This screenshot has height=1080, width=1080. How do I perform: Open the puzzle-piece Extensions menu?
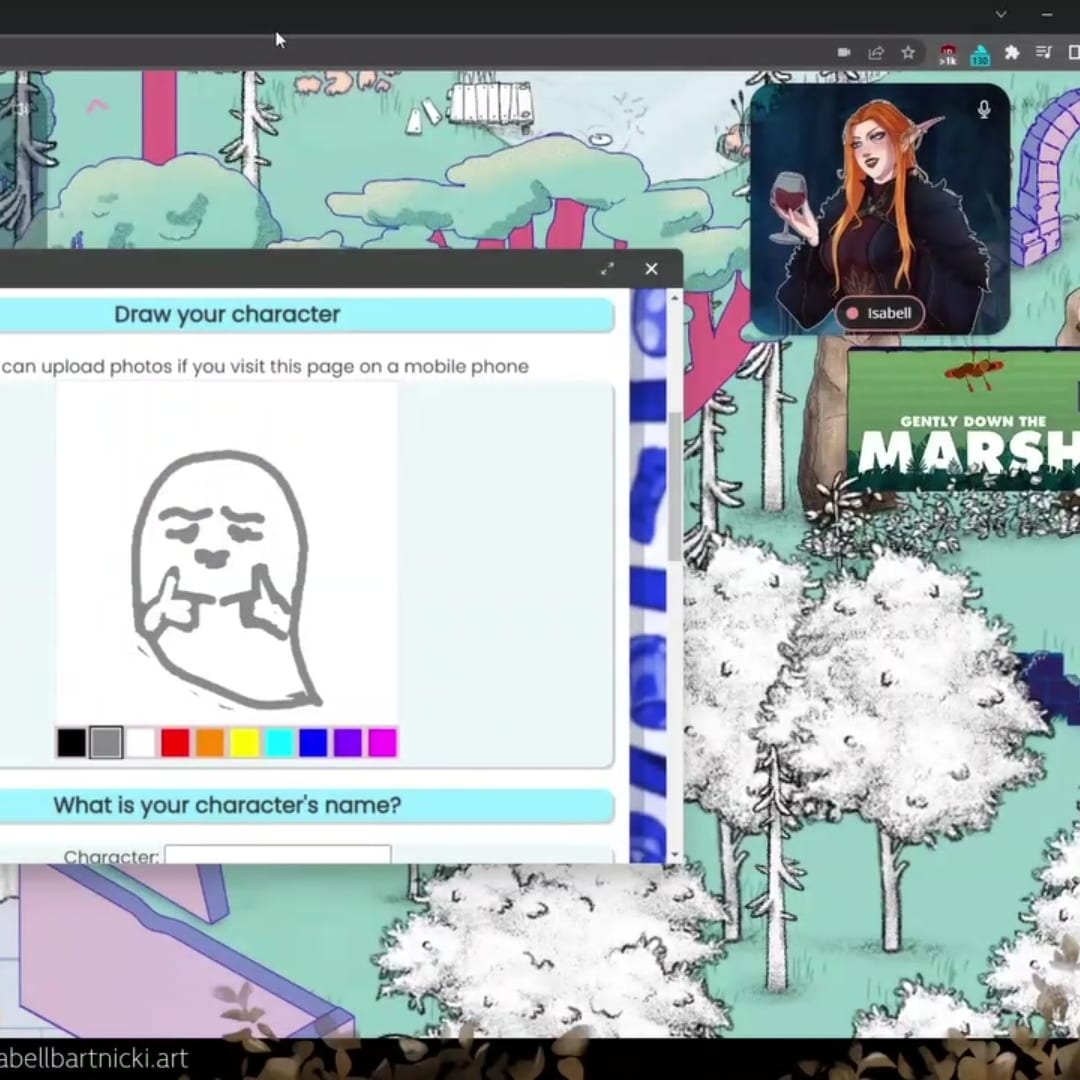(1012, 52)
